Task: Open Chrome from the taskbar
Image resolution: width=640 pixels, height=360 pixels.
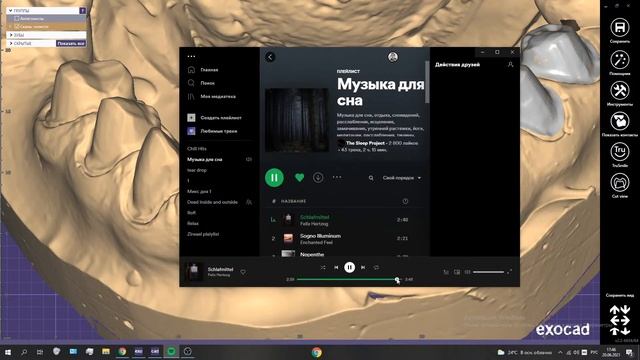Action: (x=122, y=351)
